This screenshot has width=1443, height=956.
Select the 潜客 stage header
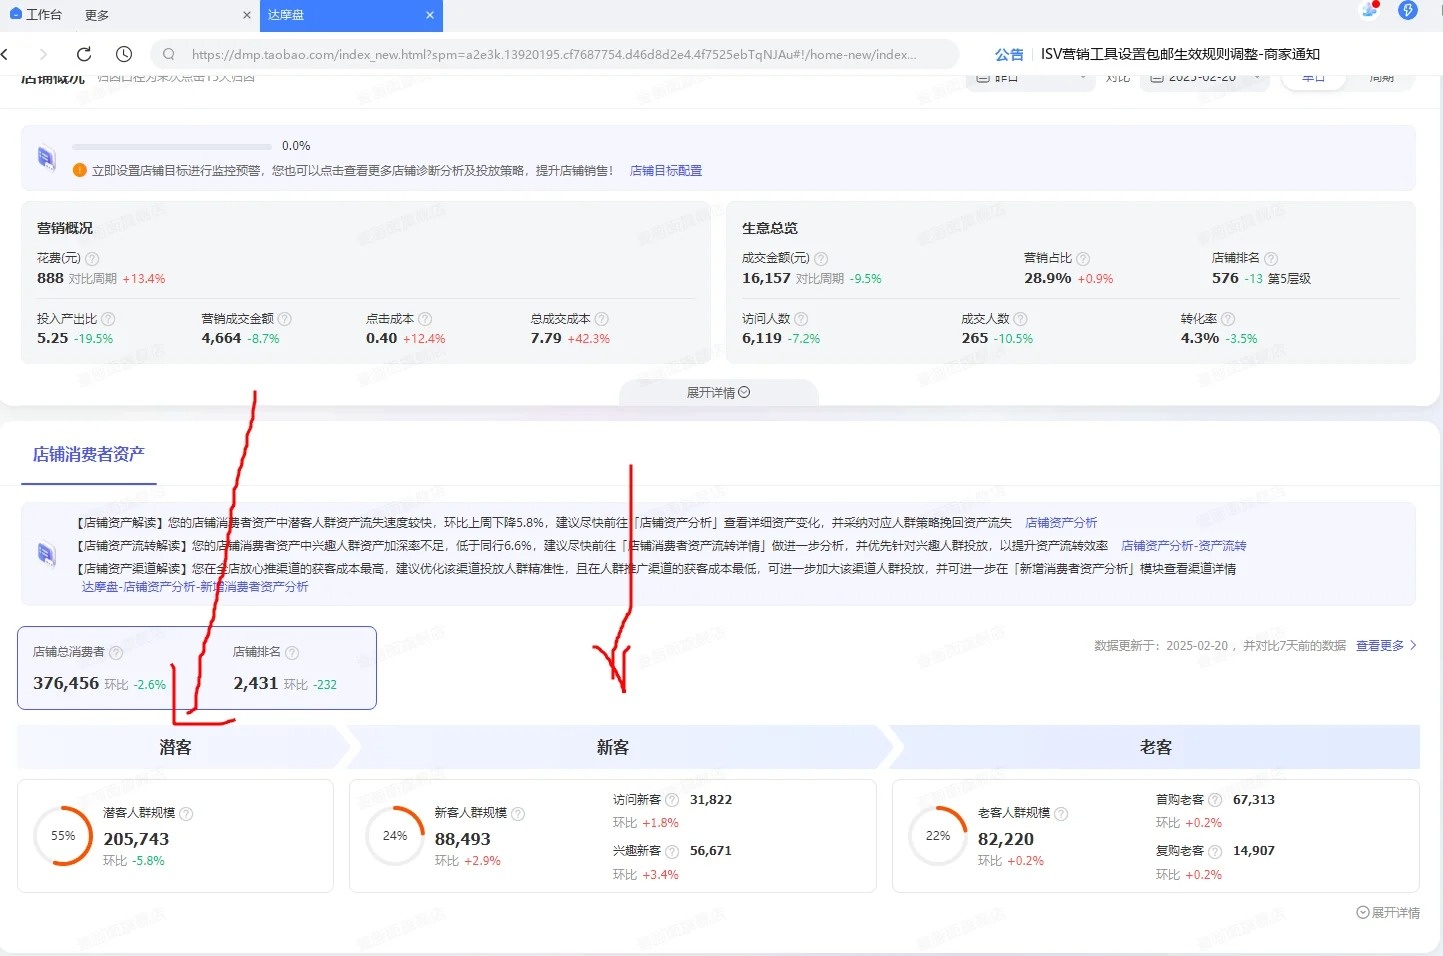(176, 747)
